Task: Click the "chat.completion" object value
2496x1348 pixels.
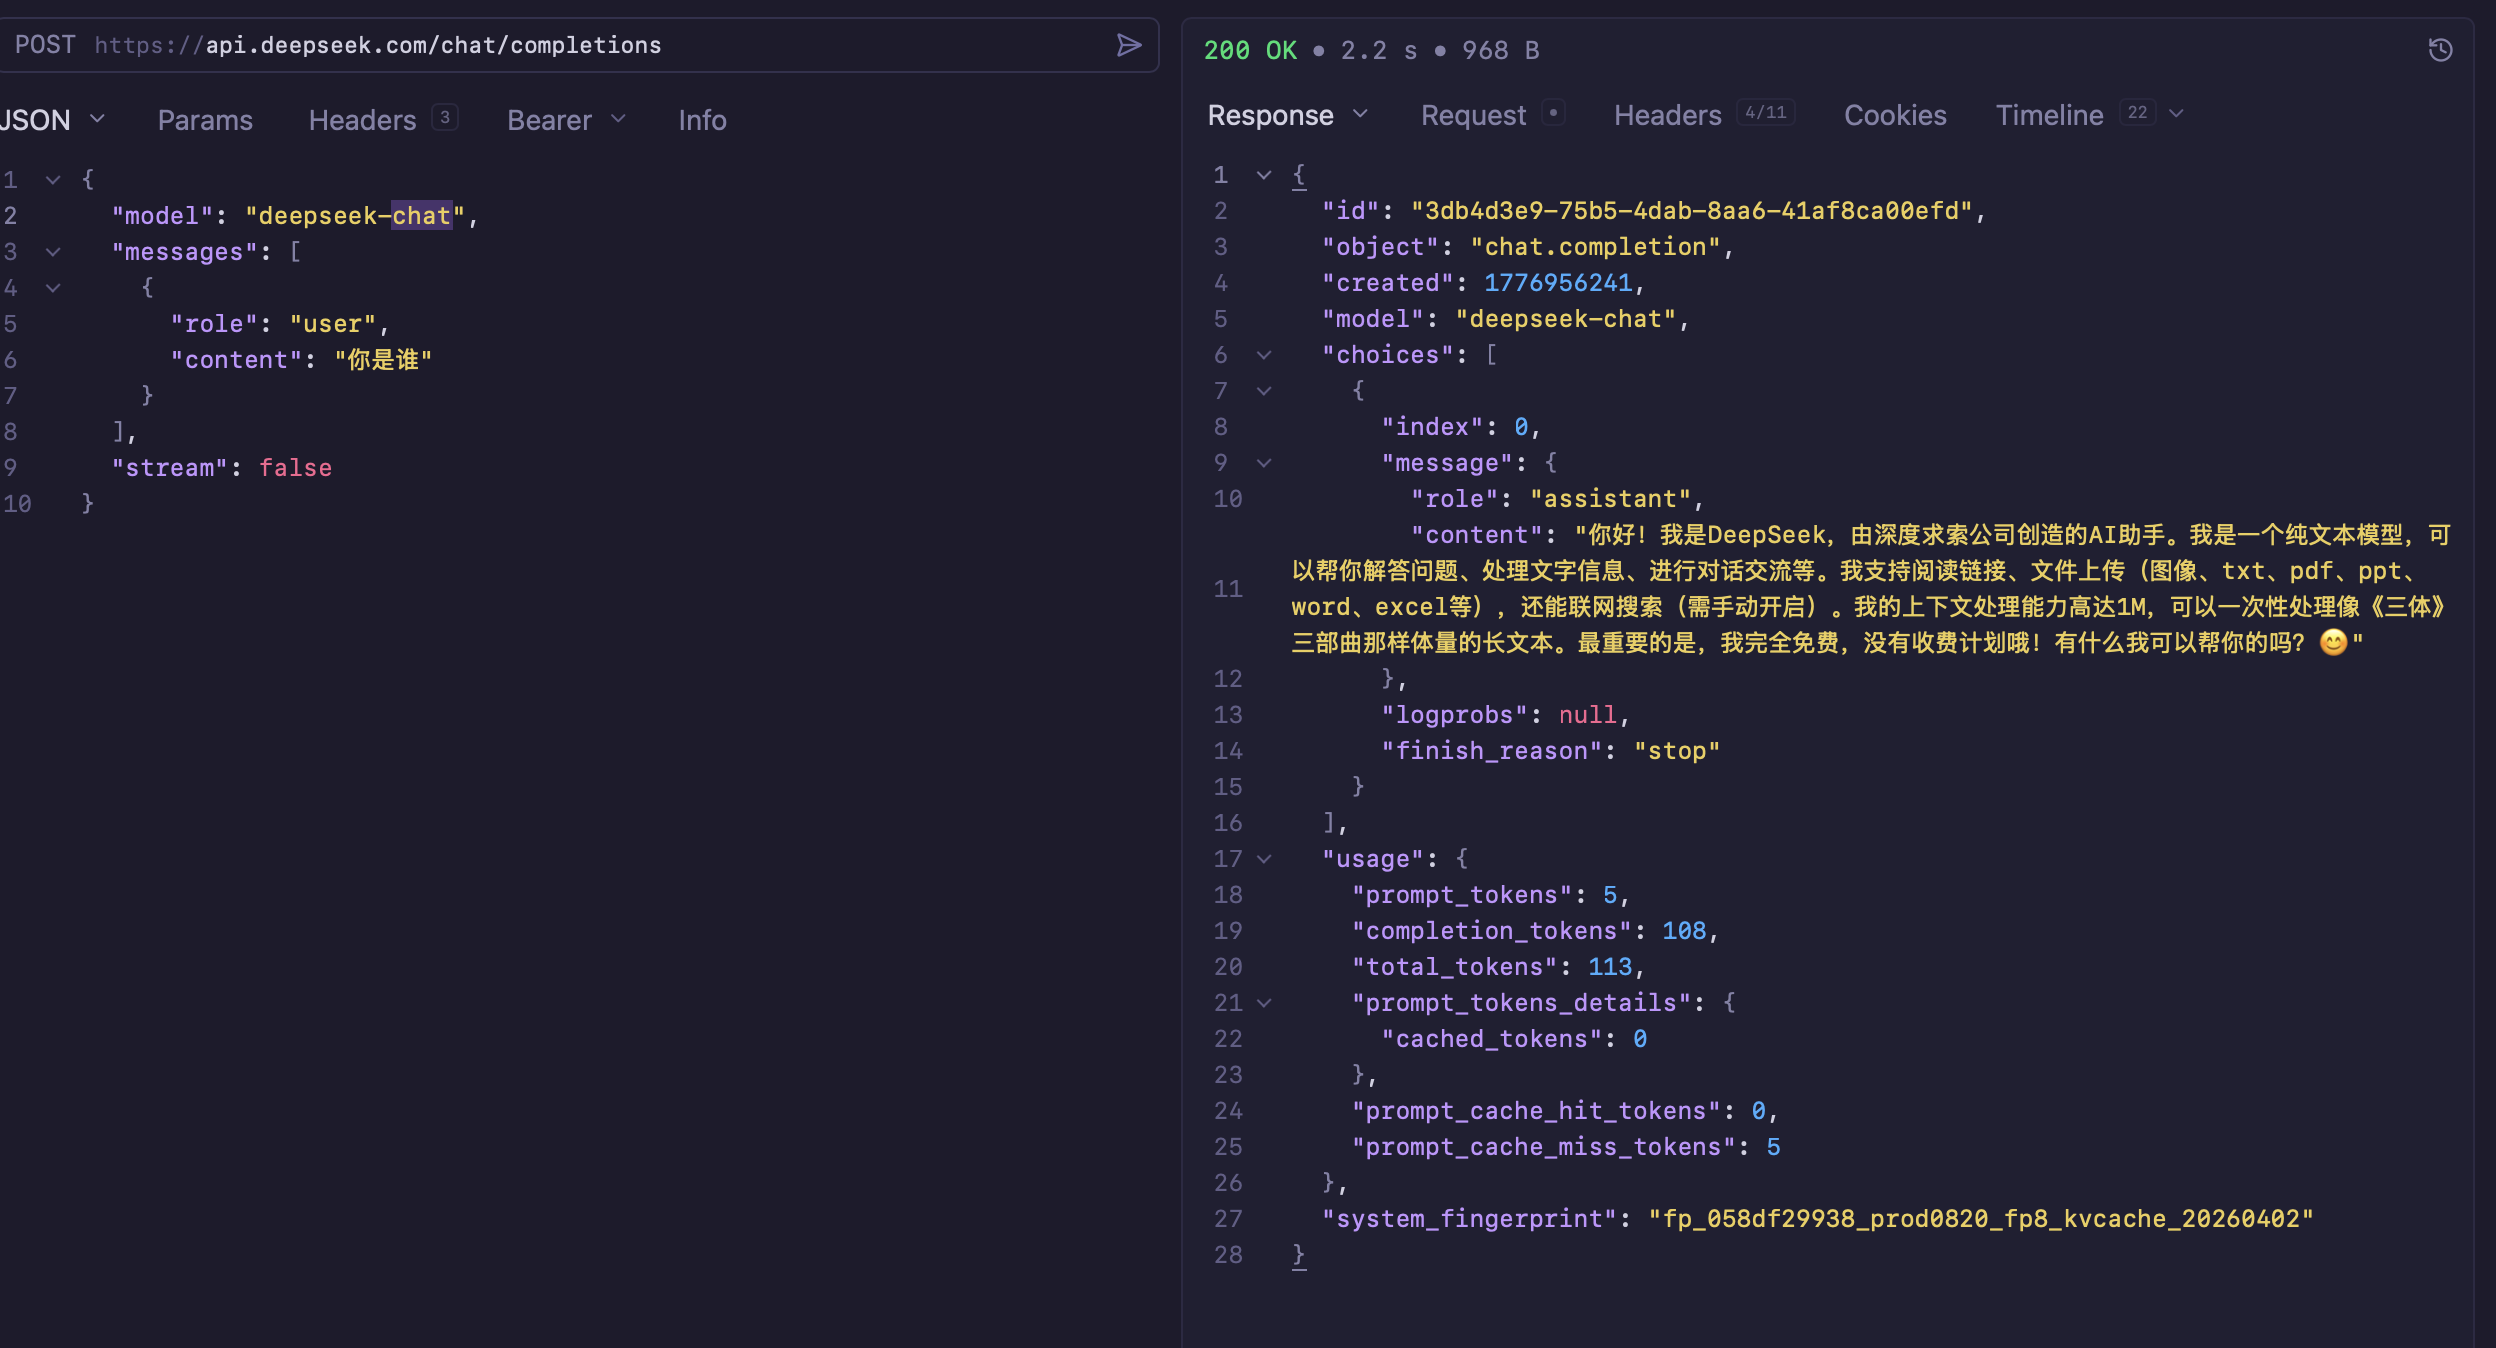Action: pos(1595,247)
